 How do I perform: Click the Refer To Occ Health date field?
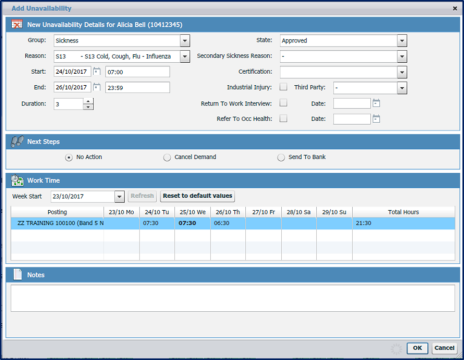352,119
